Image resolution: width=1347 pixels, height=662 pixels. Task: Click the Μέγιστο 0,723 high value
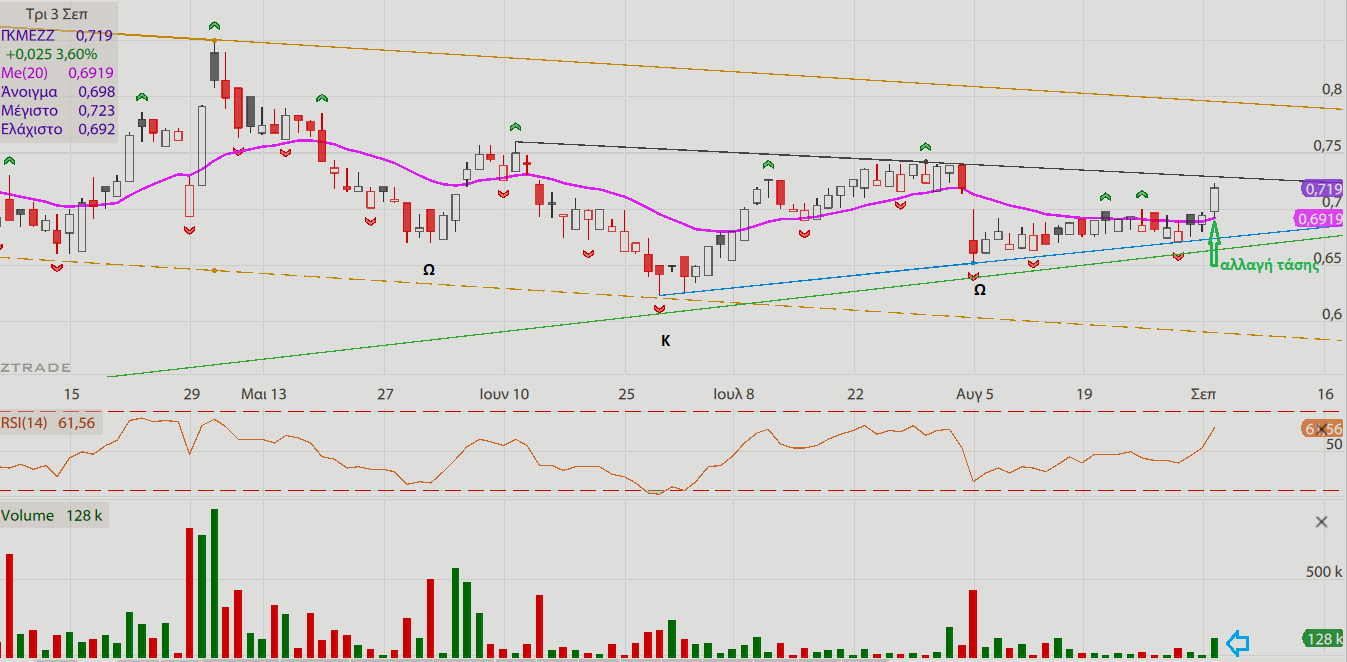57,111
